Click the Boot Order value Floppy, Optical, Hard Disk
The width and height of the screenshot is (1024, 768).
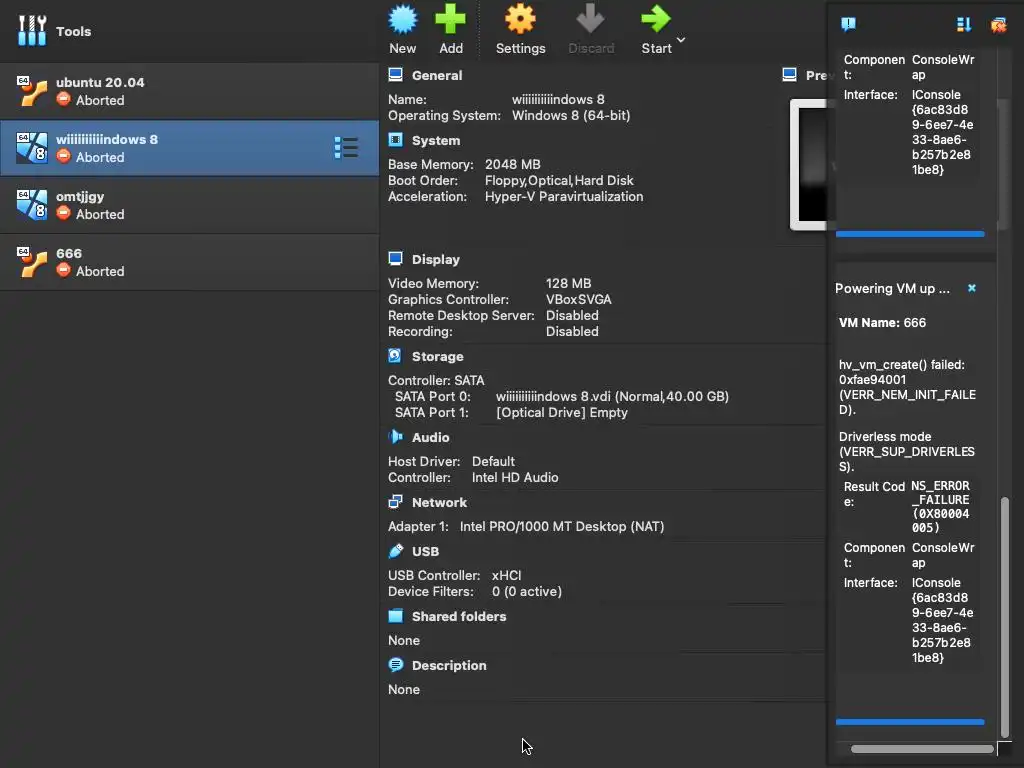tap(559, 180)
